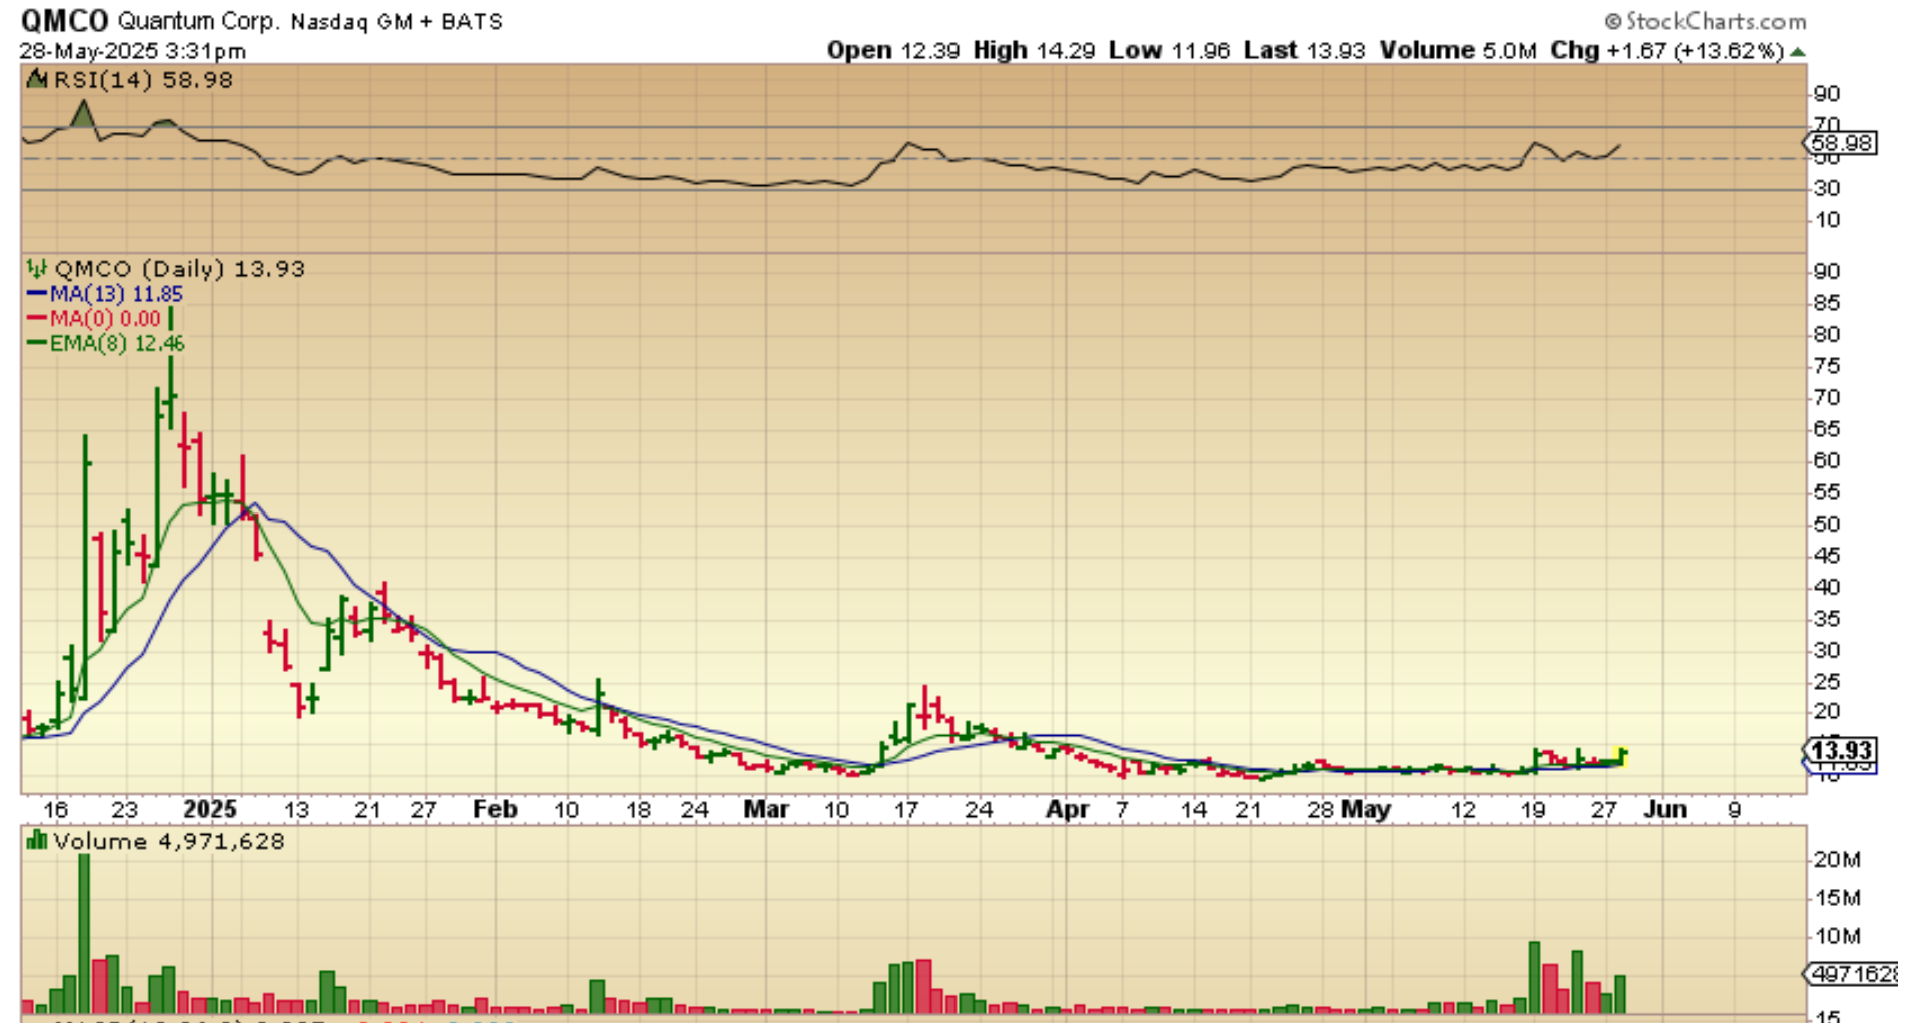Click the Quantum Corp. company name
Image resolution: width=1905 pixels, height=1023 pixels.
pyautogui.click(x=198, y=21)
